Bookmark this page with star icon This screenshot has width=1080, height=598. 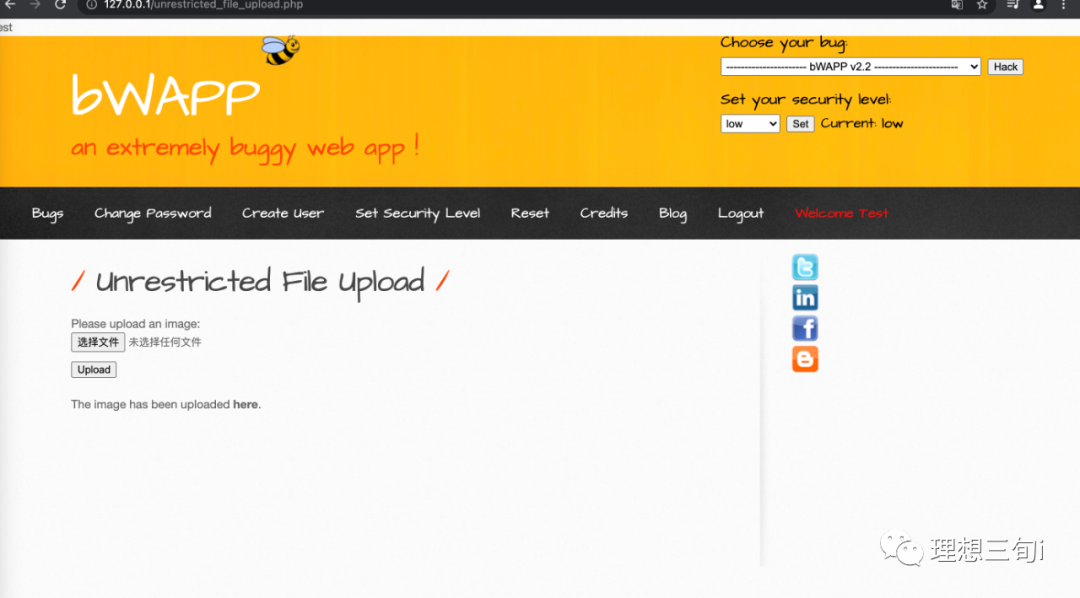point(982,5)
